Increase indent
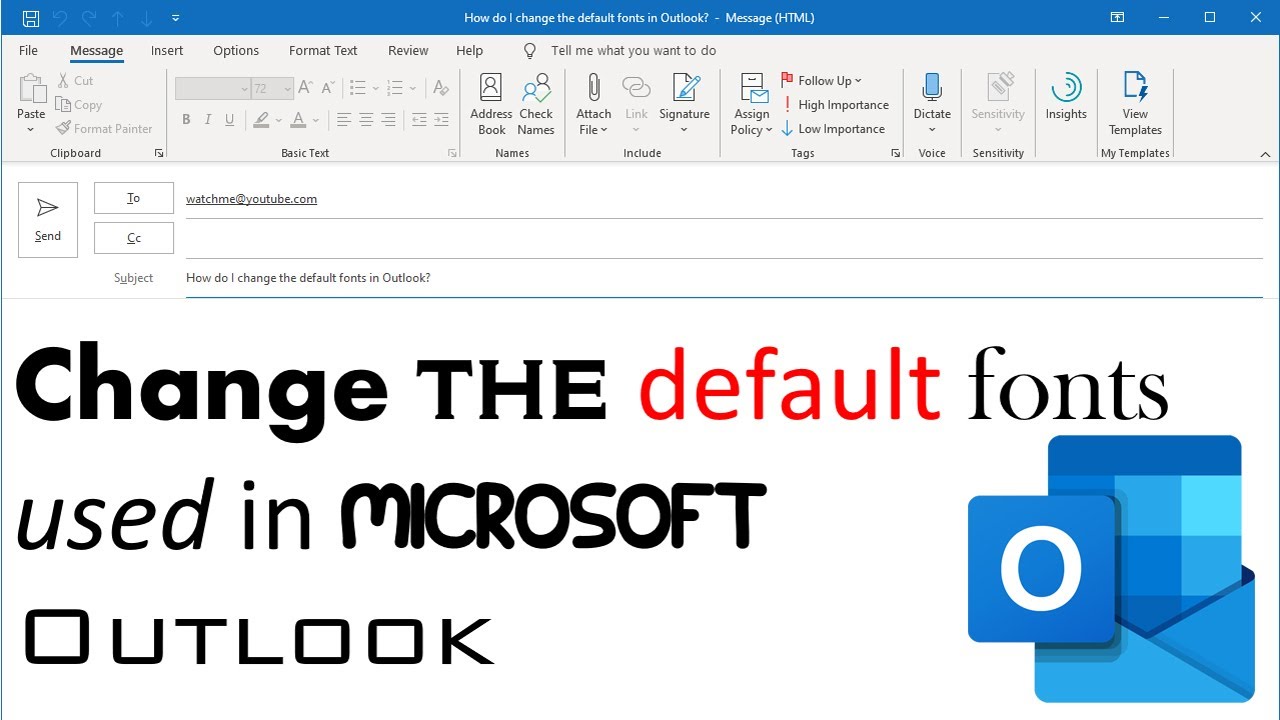Screen dimensions: 1280x720 tap(442, 120)
